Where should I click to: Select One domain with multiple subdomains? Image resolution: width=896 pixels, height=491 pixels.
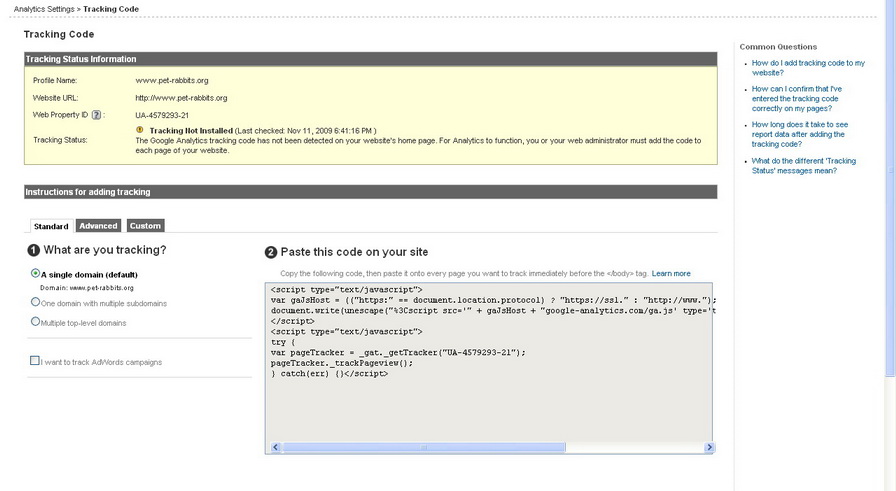35,302
